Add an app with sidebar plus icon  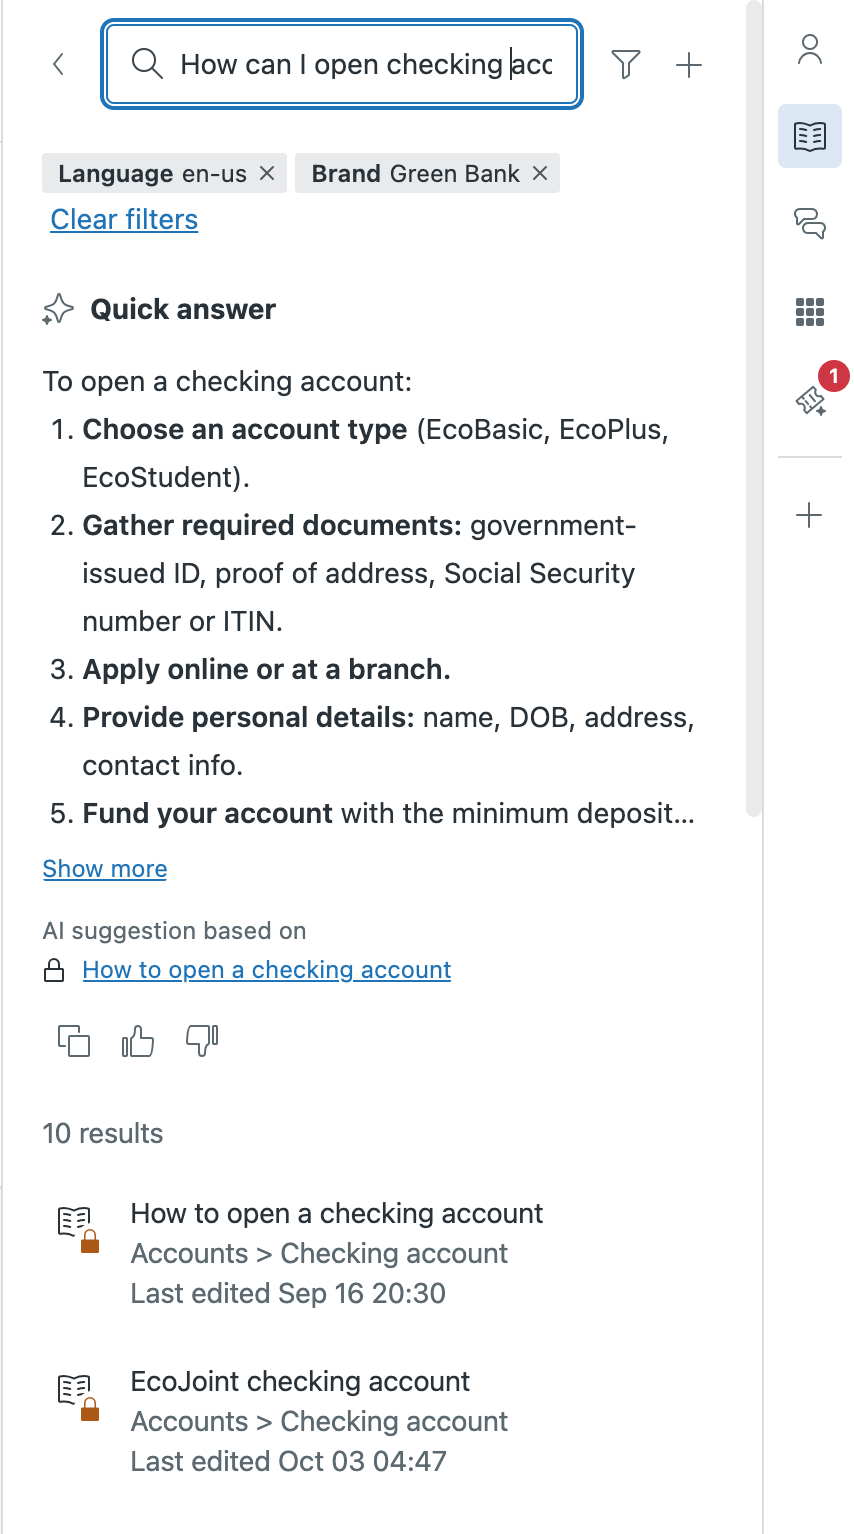click(x=809, y=516)
